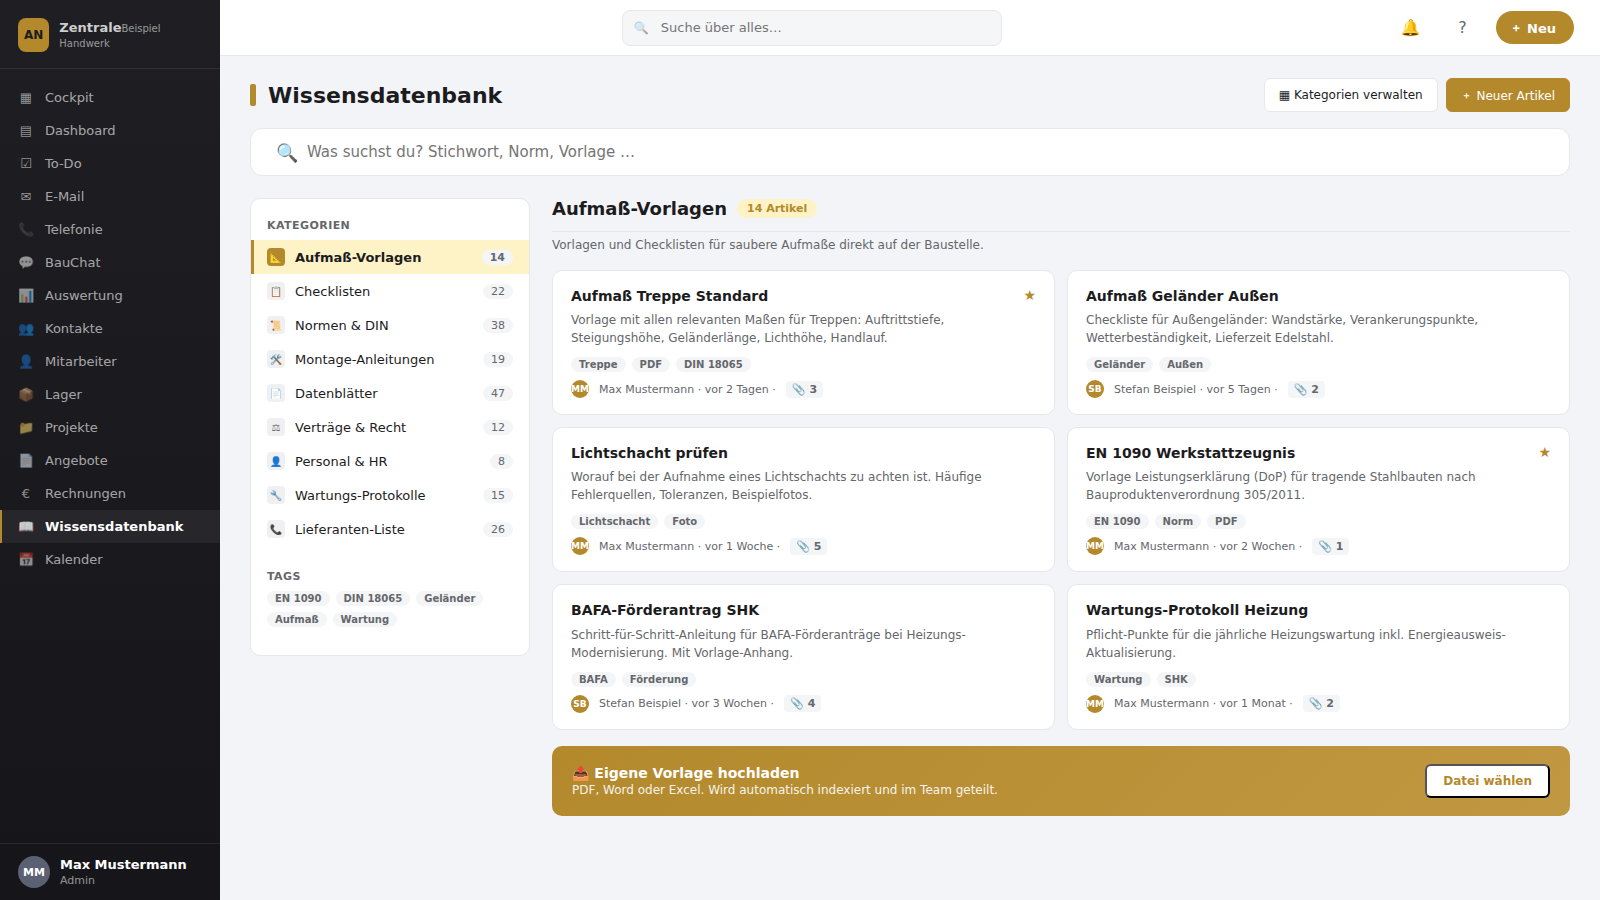Filter by the Wartung tag in sidebar
The image size is (1600, 900).
click(x=365, y=619)
